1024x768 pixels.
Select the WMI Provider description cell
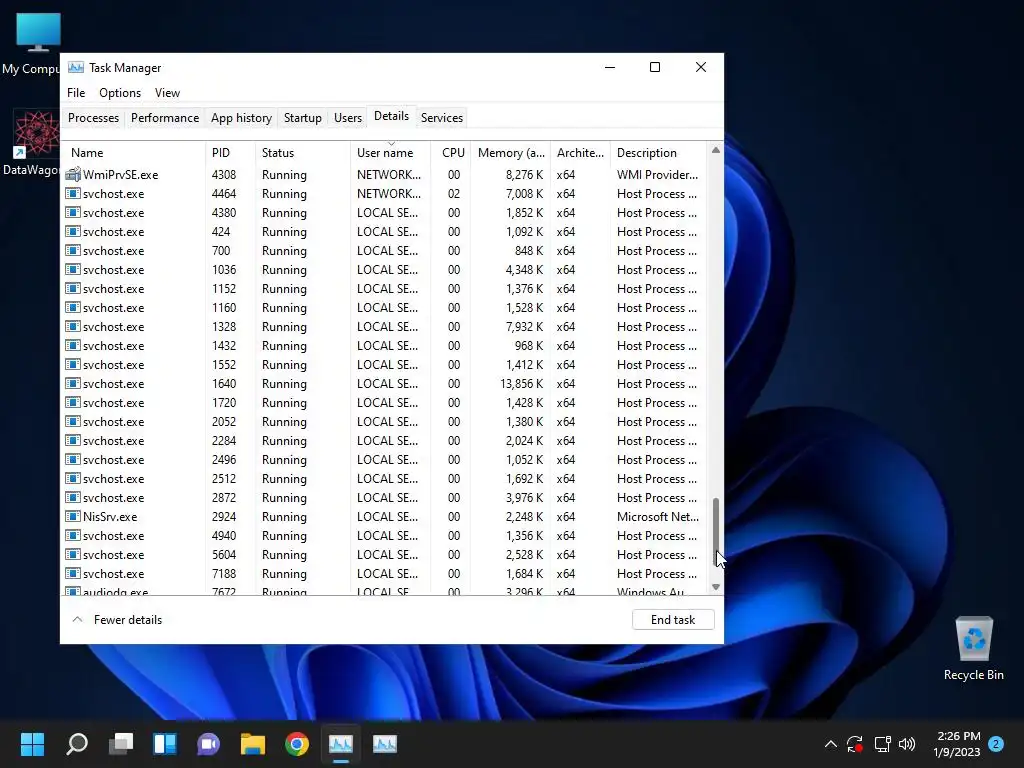[657, 174]
